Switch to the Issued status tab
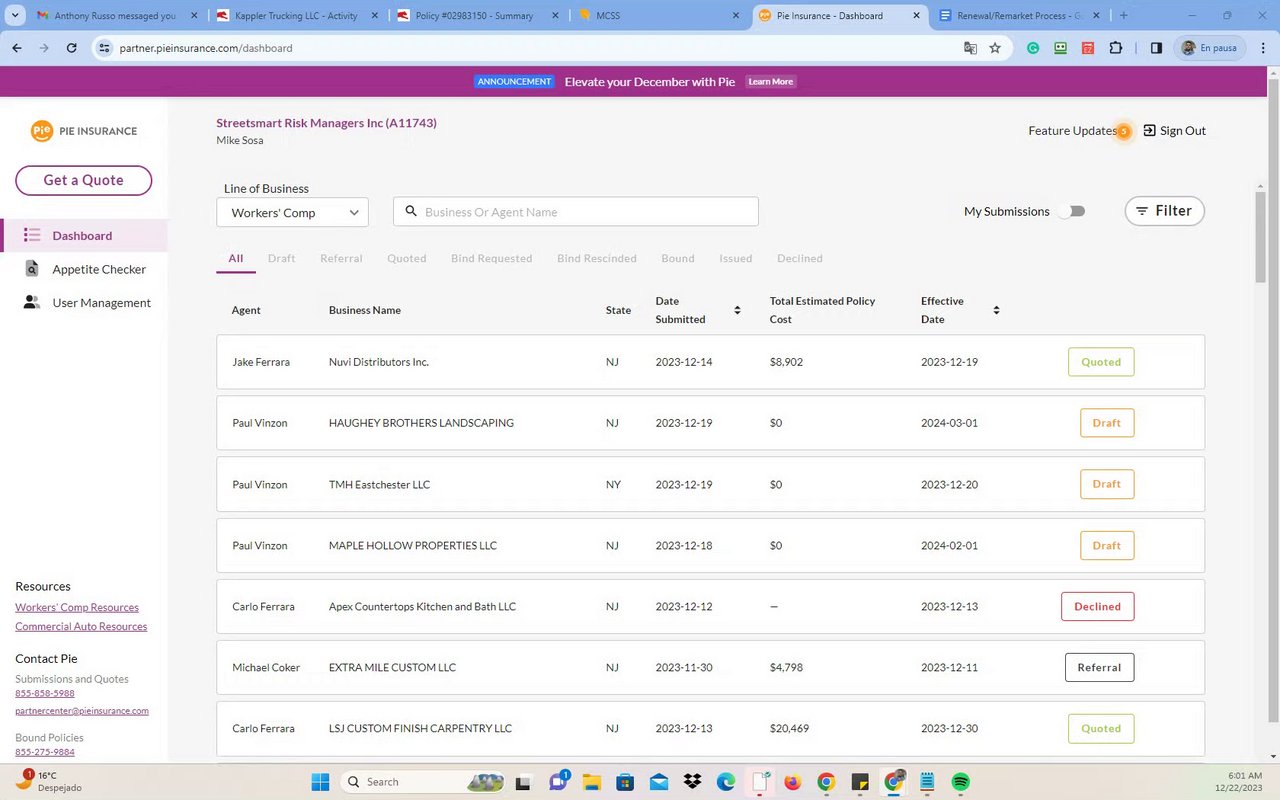 [x=736, y=258]
